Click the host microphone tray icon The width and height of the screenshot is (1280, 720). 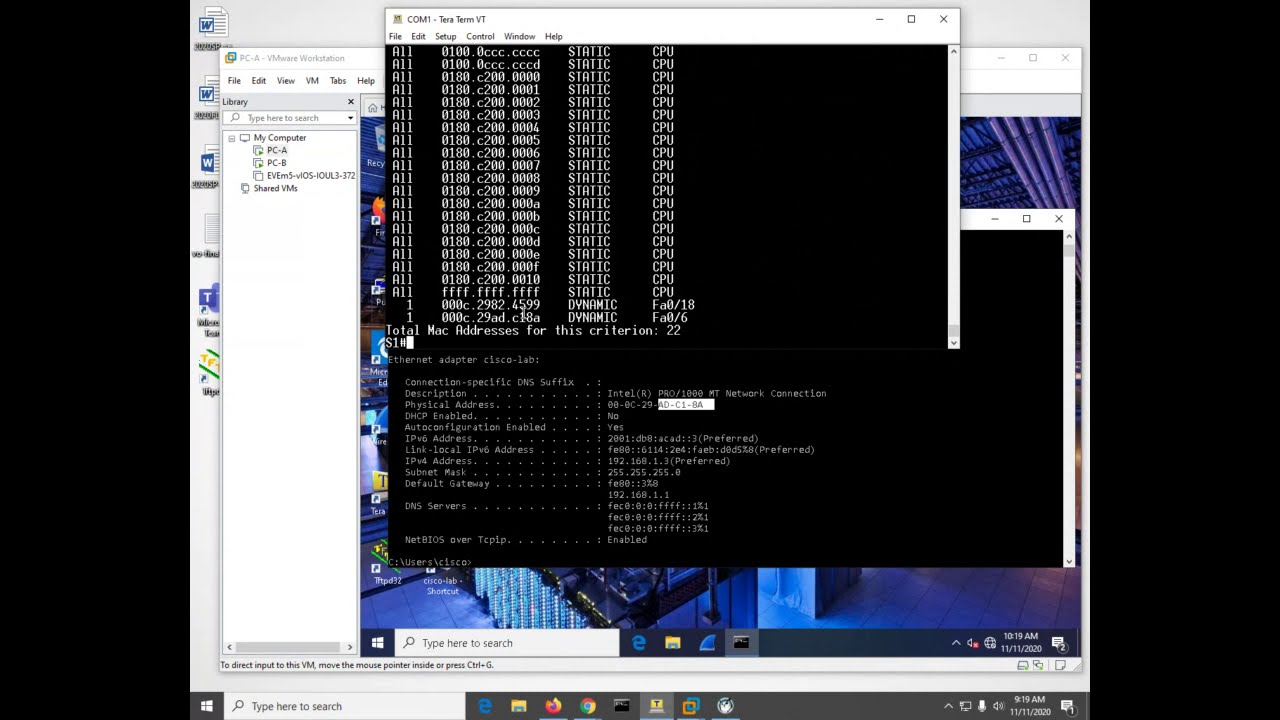(x=982, y=706)
